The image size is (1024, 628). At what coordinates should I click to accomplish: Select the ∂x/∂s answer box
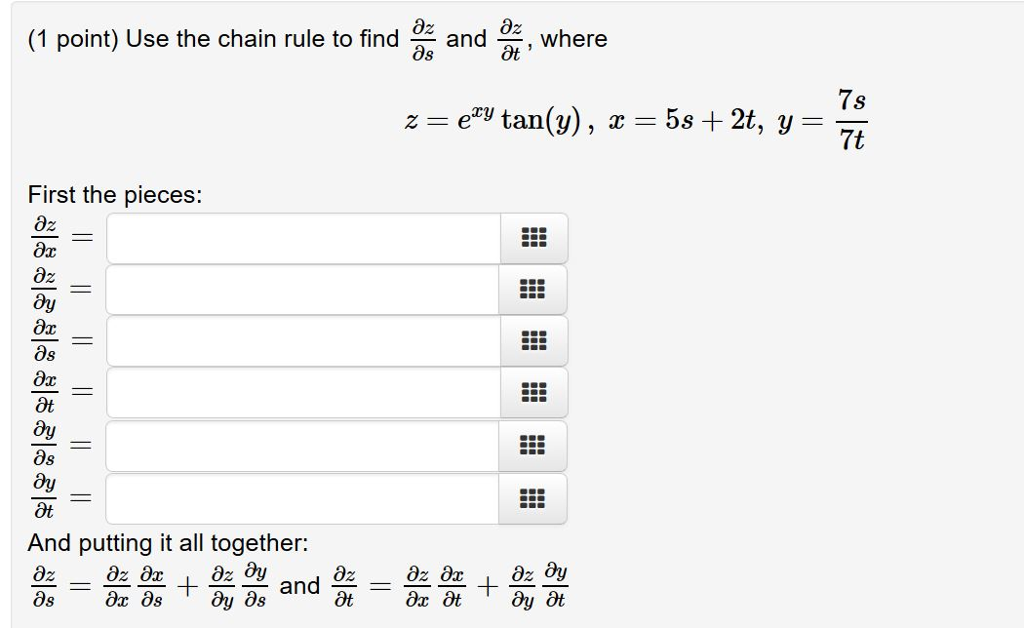tap(300, 341)
